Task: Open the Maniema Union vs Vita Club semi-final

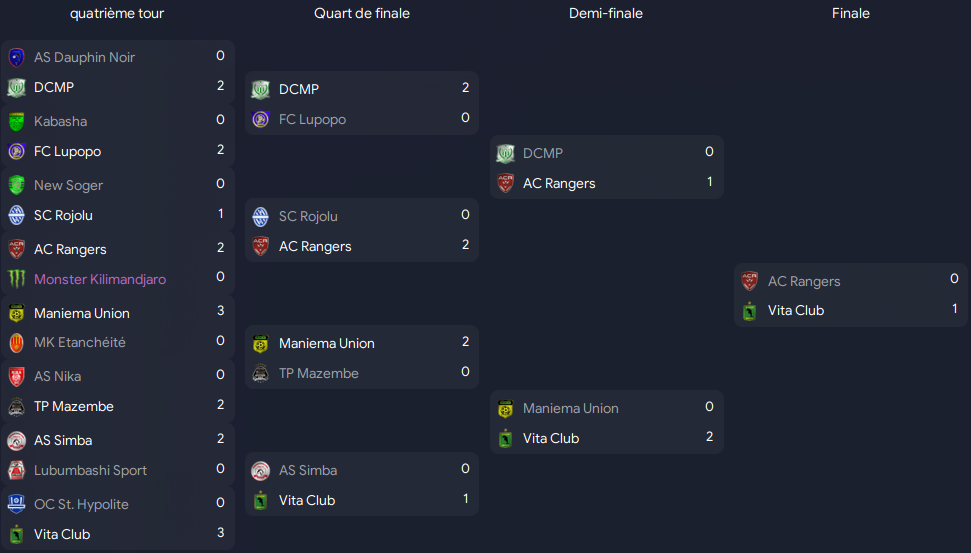Action: point(607,422)
